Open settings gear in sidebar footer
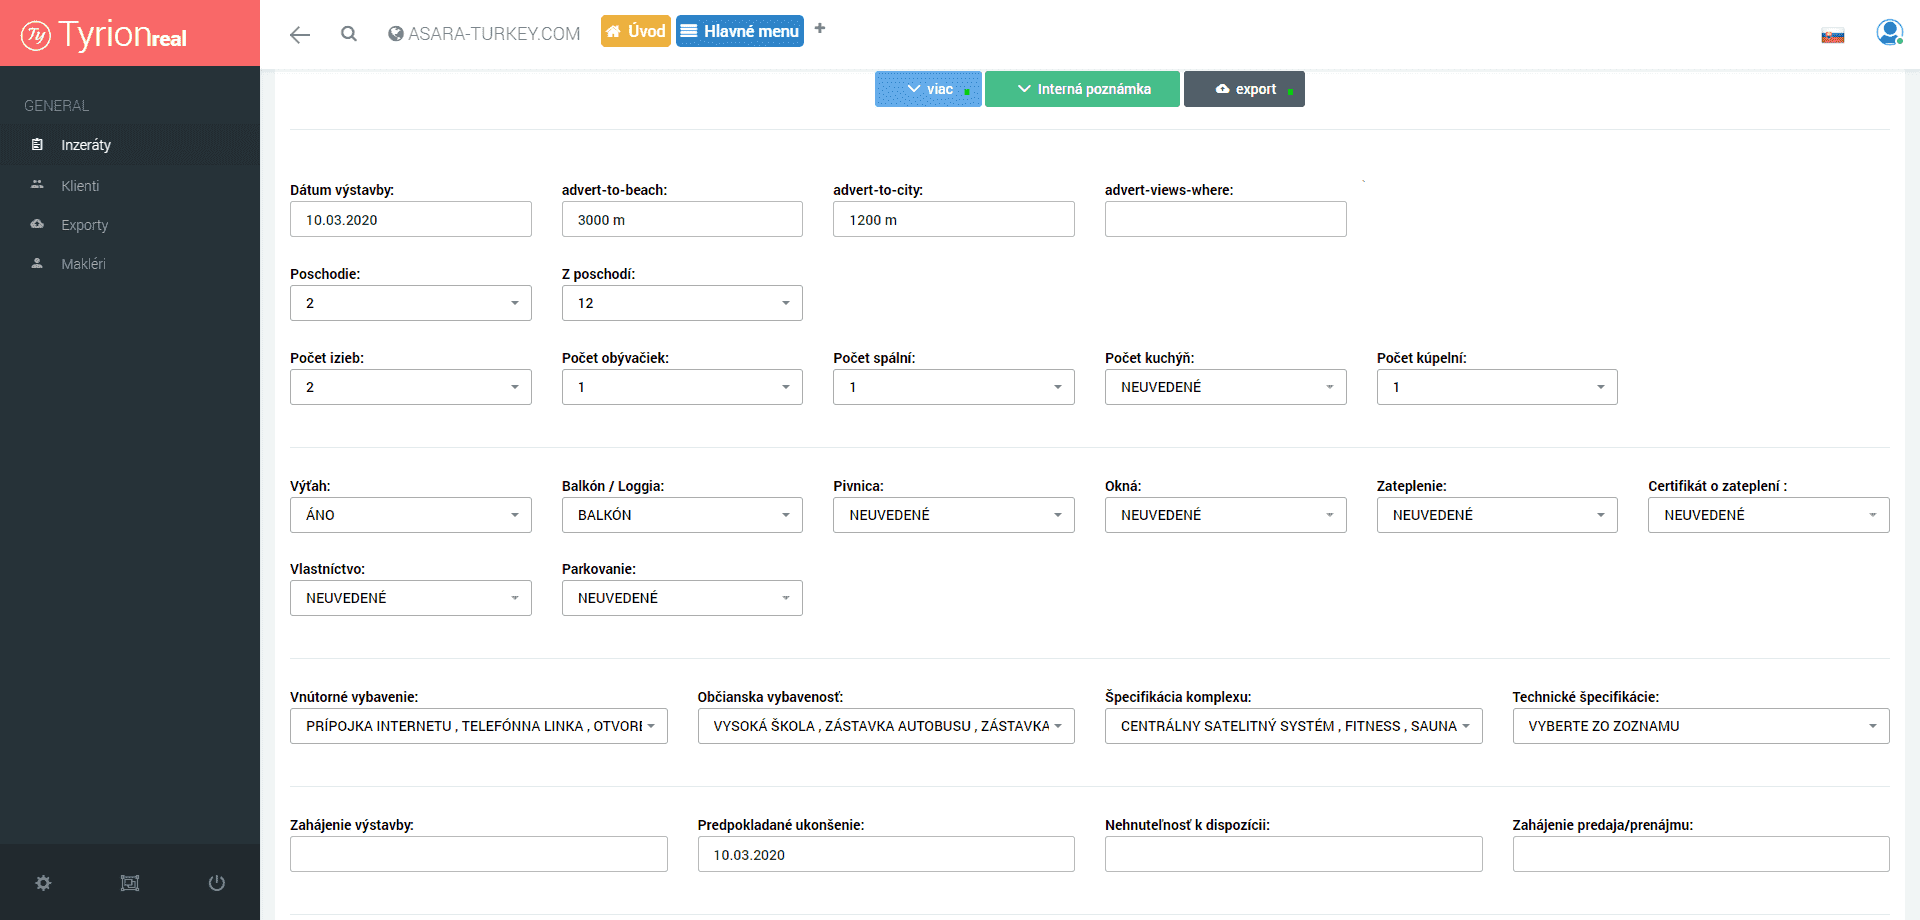This screenshot has width=1920, height=920. click(43, 883)
